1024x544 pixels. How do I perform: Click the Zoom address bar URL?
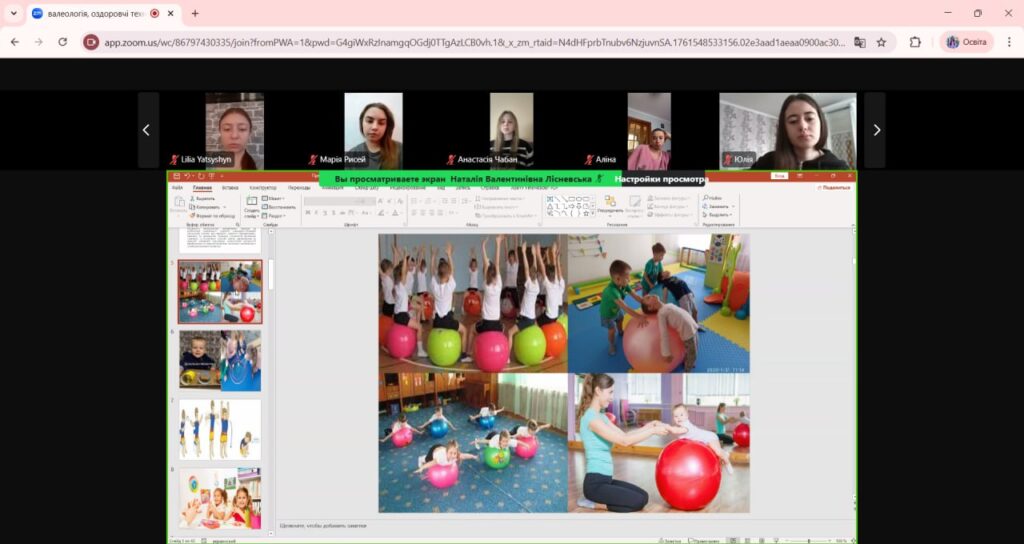(470, 42)
